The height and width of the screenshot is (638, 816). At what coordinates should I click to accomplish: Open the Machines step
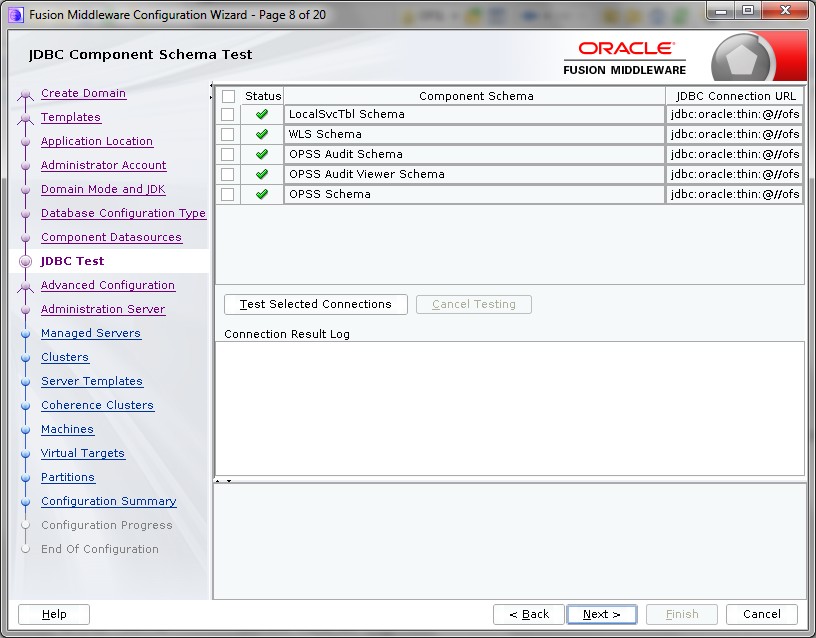(x=67, y=429)
